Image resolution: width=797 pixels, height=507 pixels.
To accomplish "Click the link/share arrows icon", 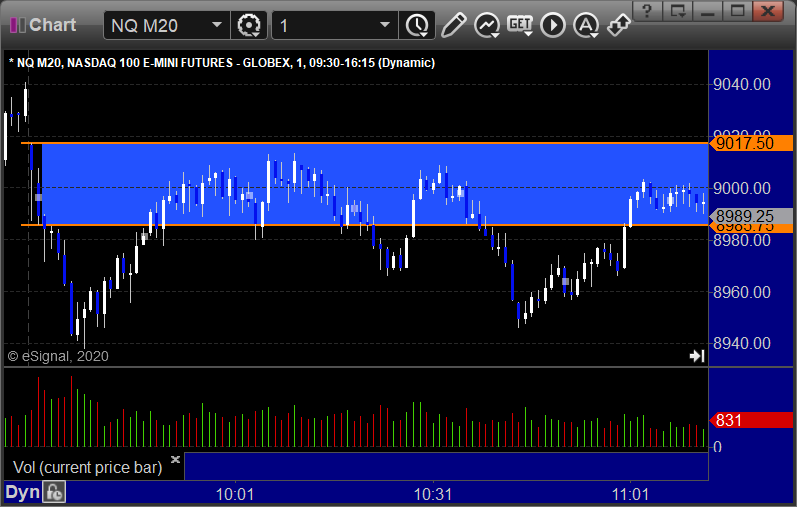I will (x=619, y=25).
